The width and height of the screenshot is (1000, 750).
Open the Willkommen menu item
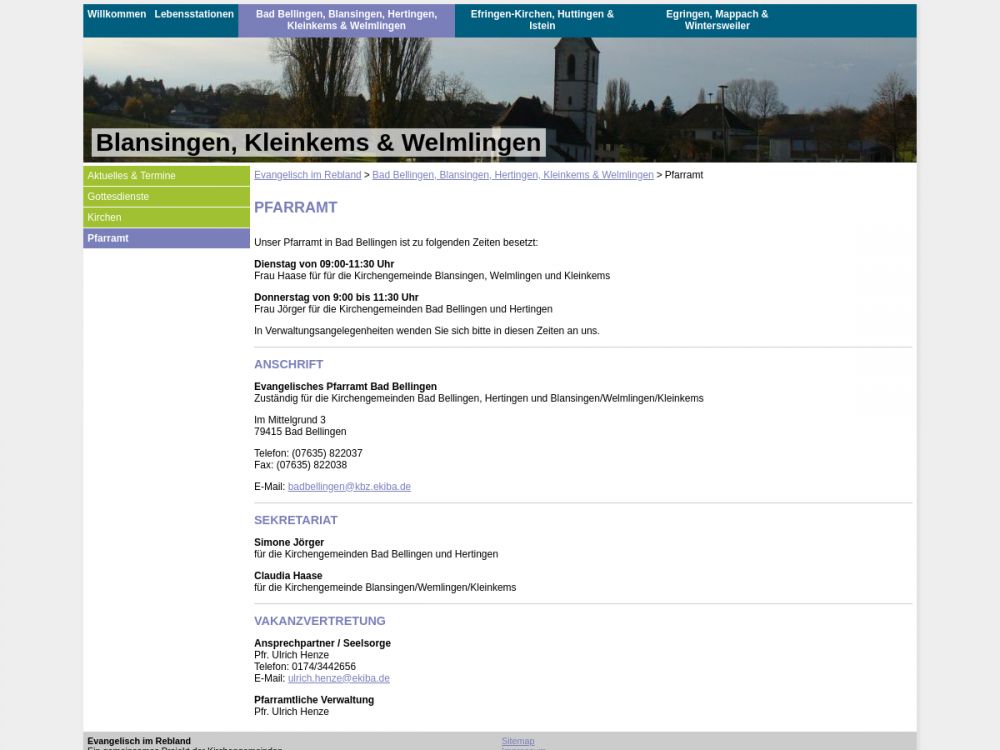tap(116, 14)
